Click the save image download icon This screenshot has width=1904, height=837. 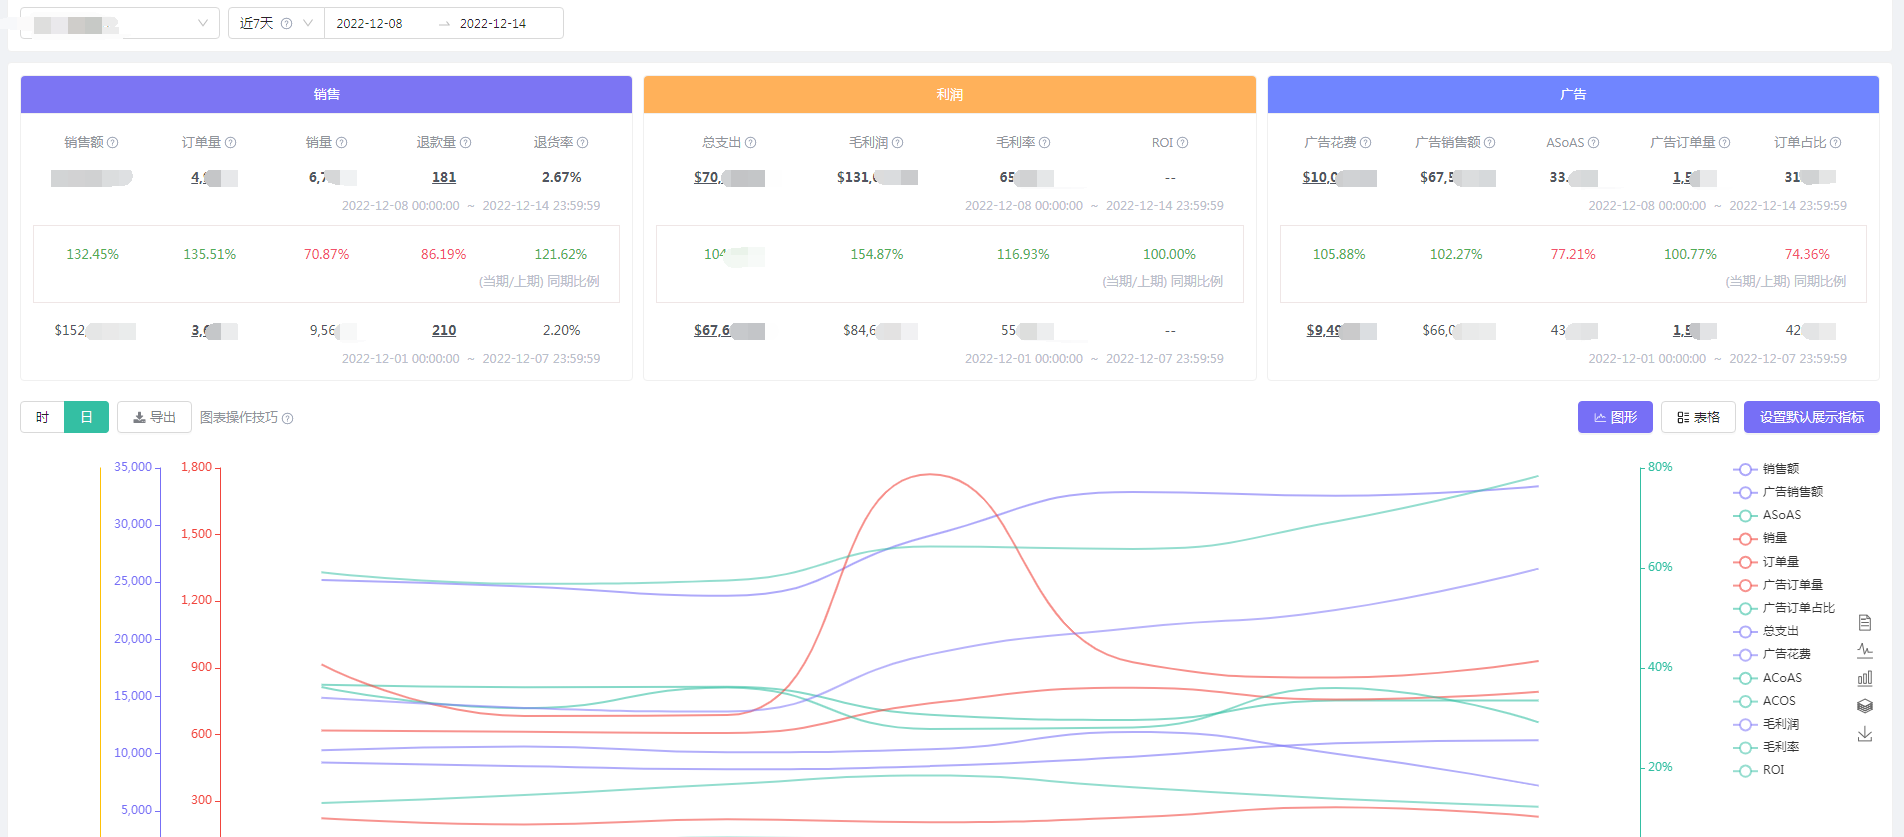(1864, 734)
